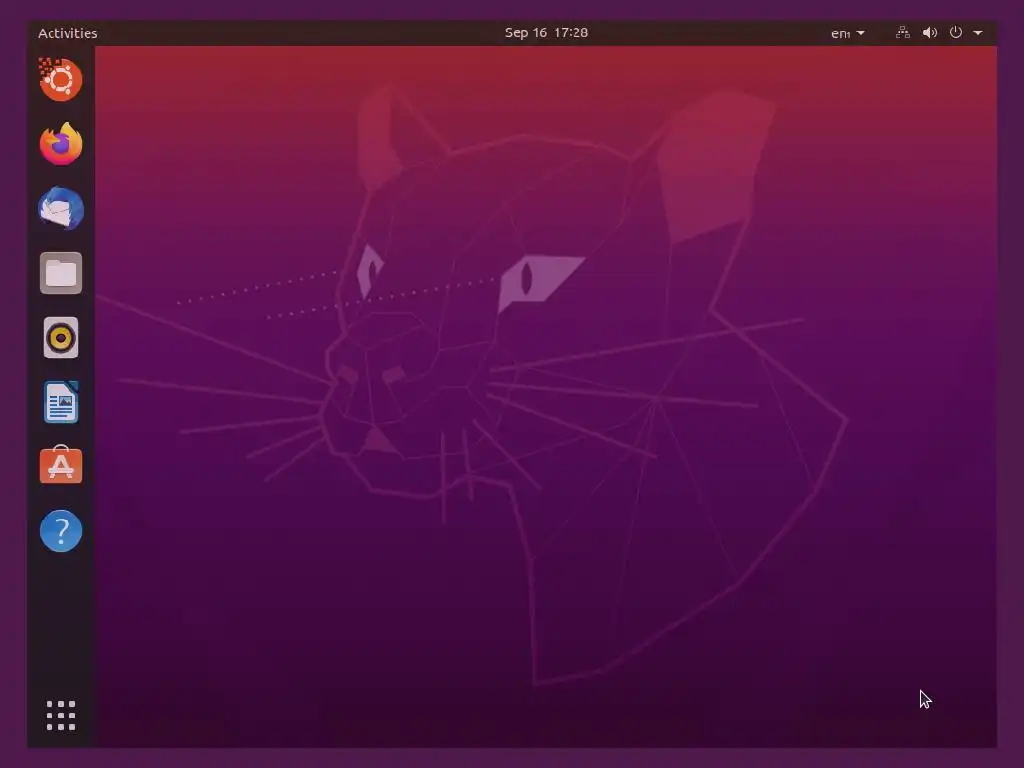Open the Files manager
Screen dimensions: 1024x768
[61, 273]
